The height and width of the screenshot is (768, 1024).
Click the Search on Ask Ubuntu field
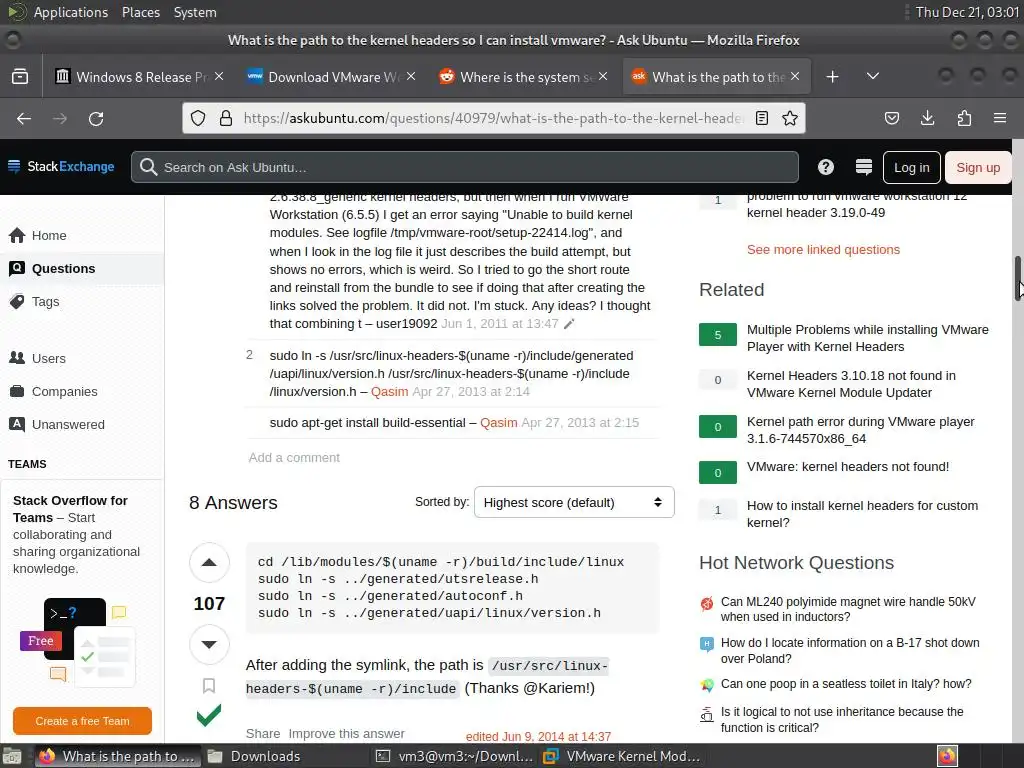click(465, 167)
